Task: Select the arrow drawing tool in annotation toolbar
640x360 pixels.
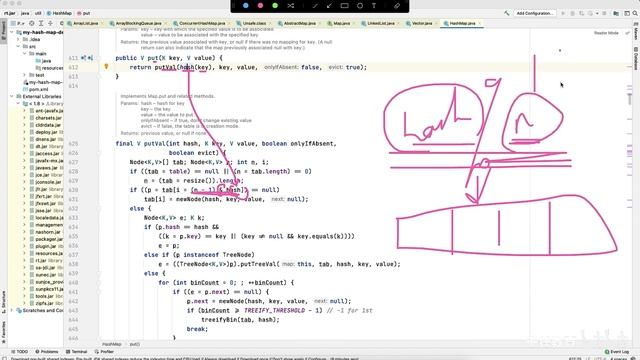Action: (x=329, y=6)
